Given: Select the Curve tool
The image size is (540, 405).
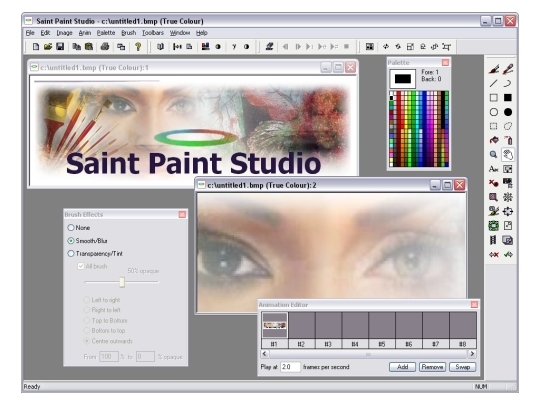Looking at the screenshot, I should click(508, 83).
